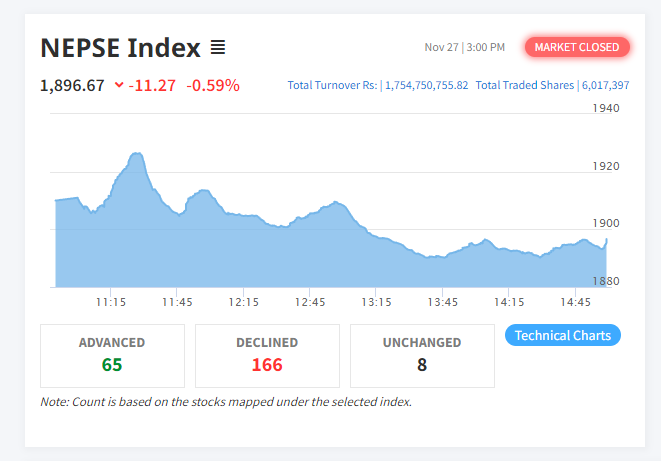
Task: Open the Technical Charts button
Action: 563,335
